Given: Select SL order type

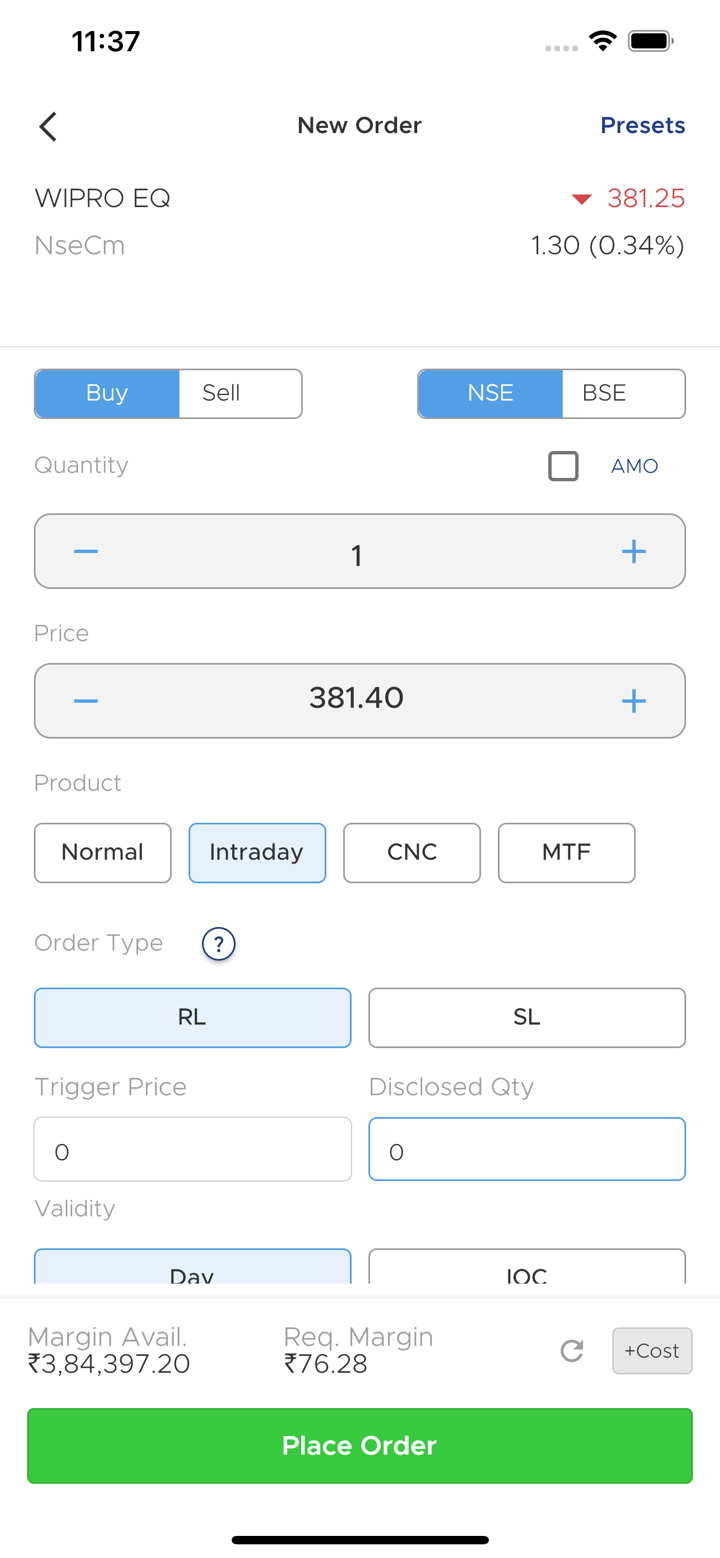Looking at the screenshot, I should [x=527, y=1018].
